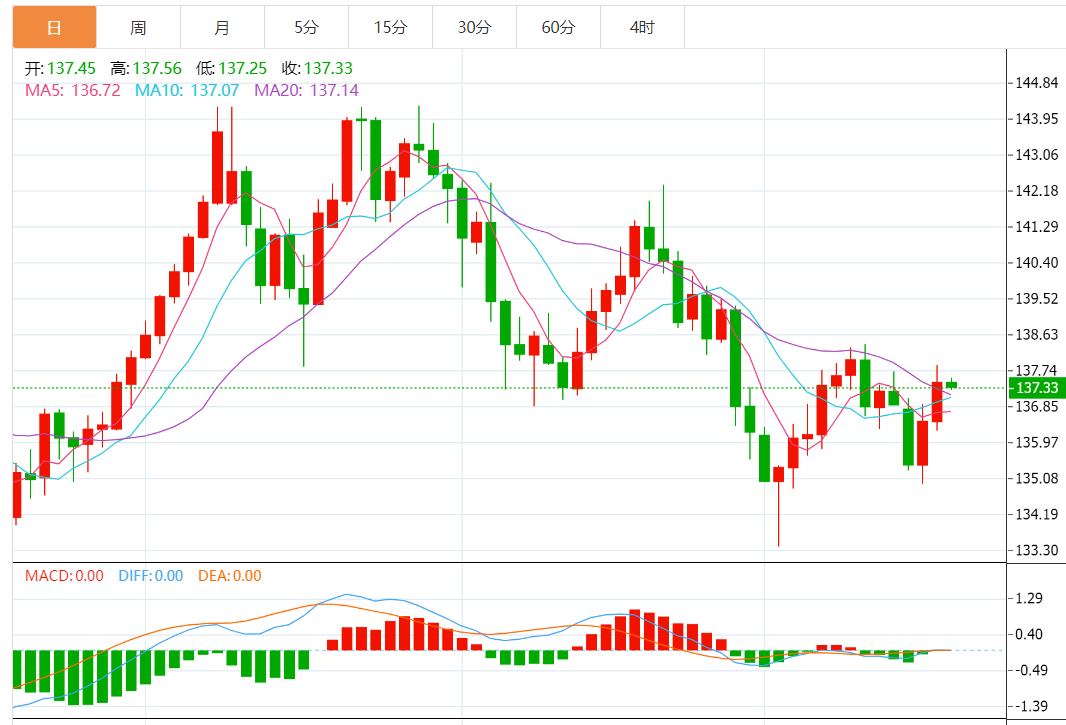Switch to the 周 weekly tab
Viewport: 1066px width, 725px height.
click(x=138, y=27)
